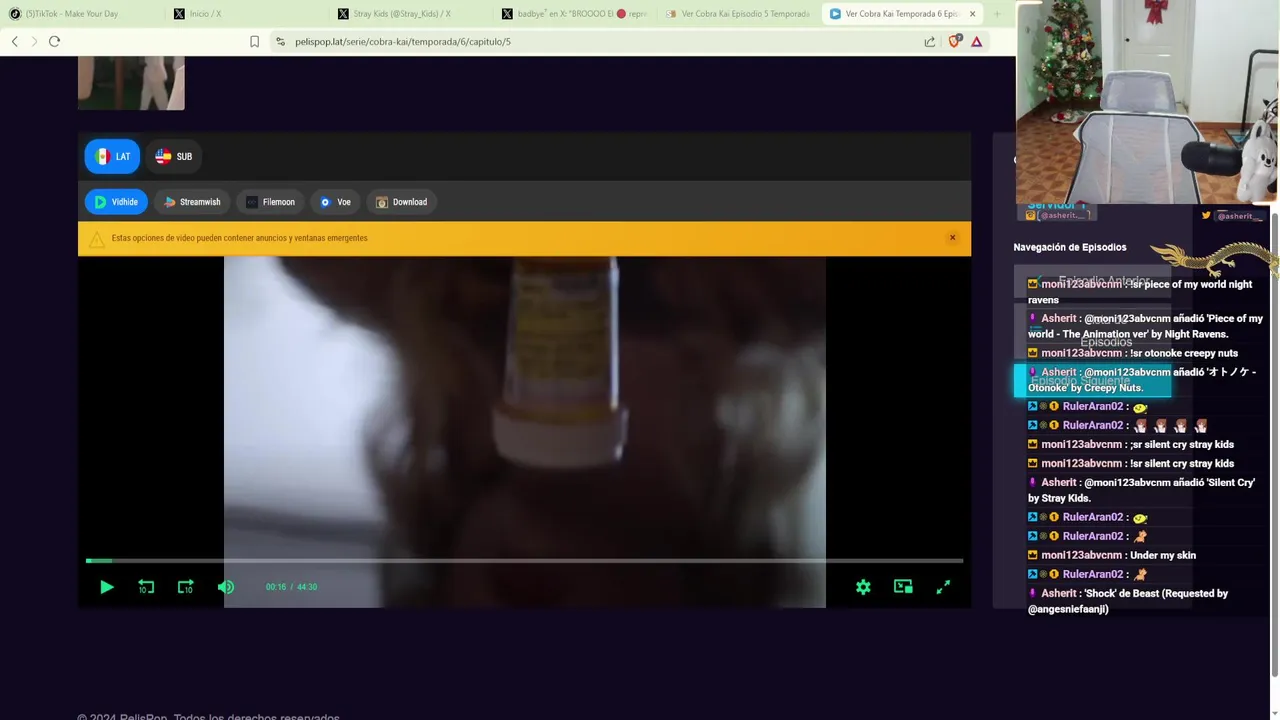Rewind the video 10 seconds
Screen dimensions: 1280x720
tap(146, 587)
